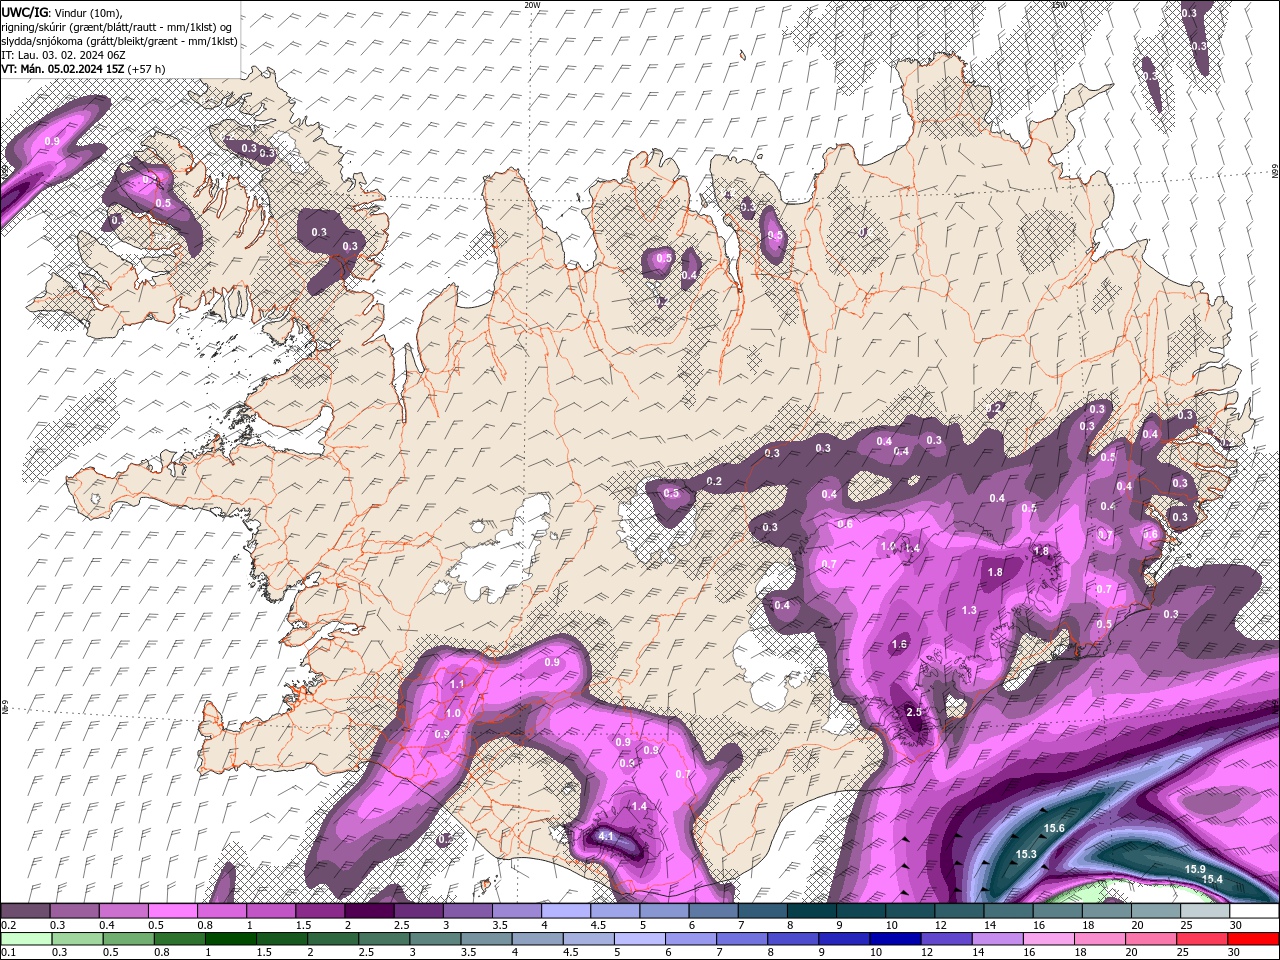Viewport: 1280px width, 960px height.
Task: Select purple-blue legend swatch between 12 and 14
Action: [946, 939]
